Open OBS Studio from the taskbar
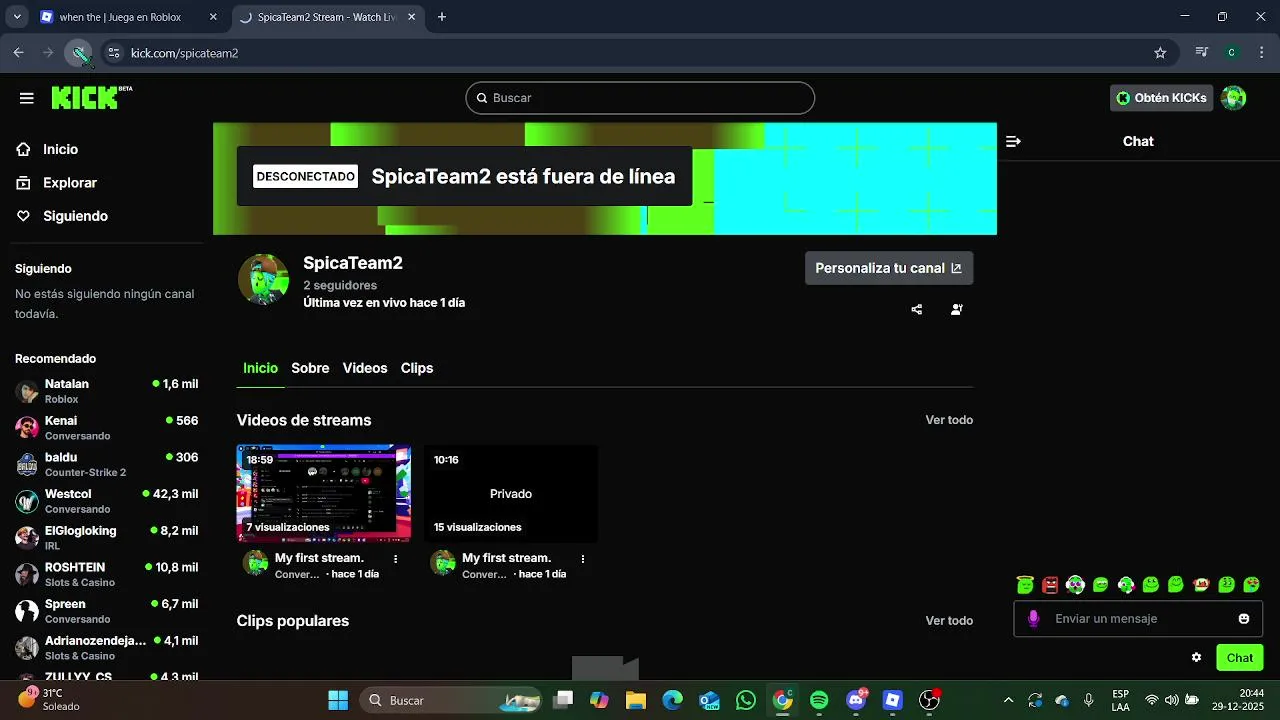The width and height of the screenshot is (1280, 720). coord(930,700)
